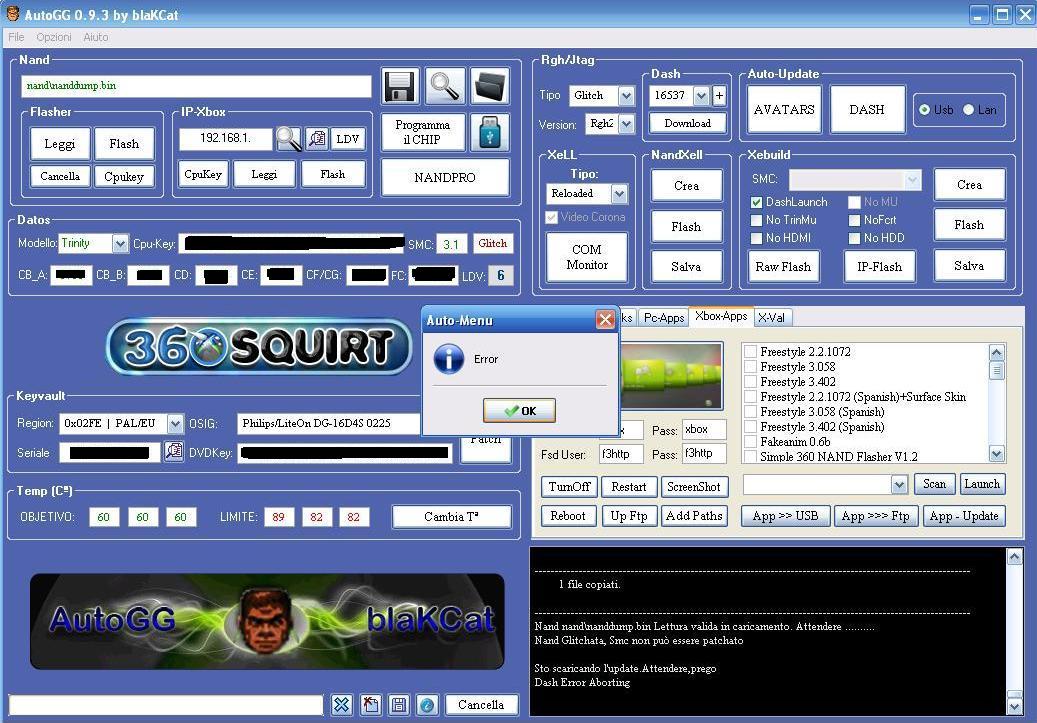Click the floppy disk save icon in Nand
Viewport: 1037px width, 723px height.
400,86
